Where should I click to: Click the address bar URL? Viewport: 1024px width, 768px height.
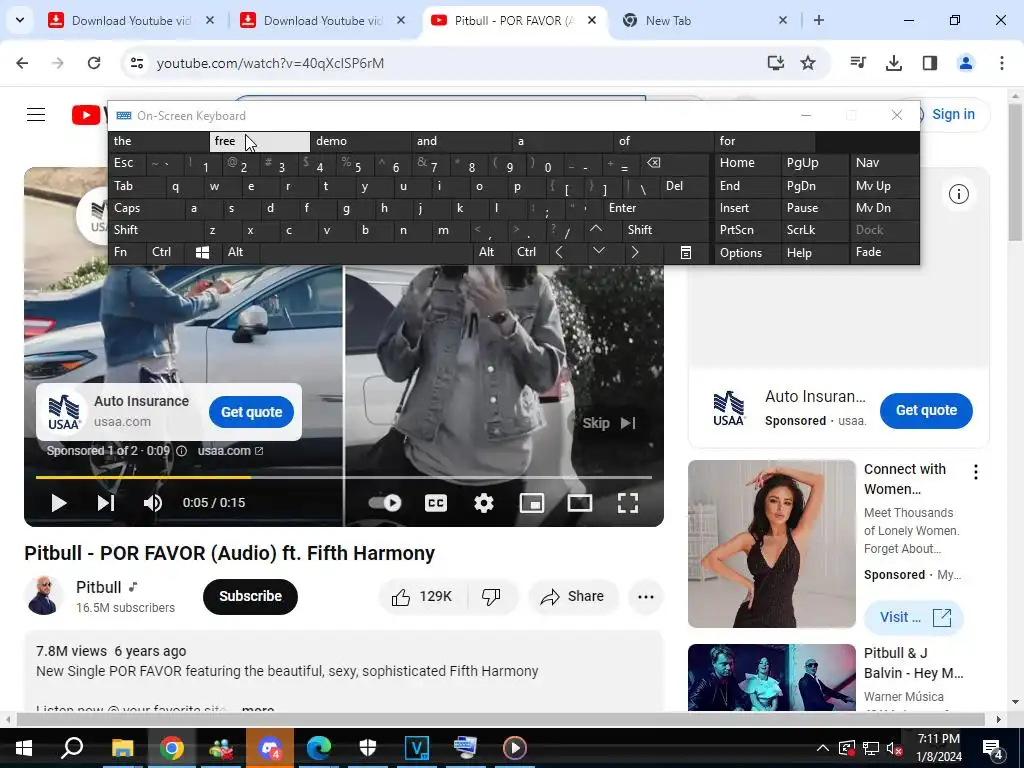270,63
